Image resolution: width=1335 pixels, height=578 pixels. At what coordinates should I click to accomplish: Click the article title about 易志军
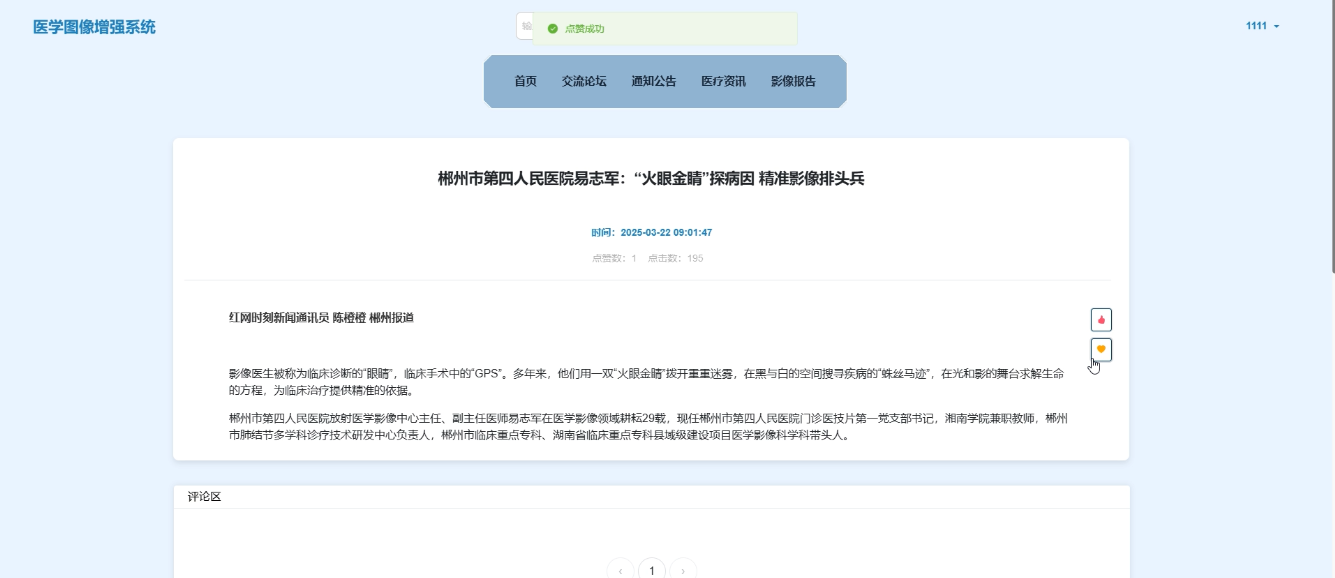click(x=651, y=179)
